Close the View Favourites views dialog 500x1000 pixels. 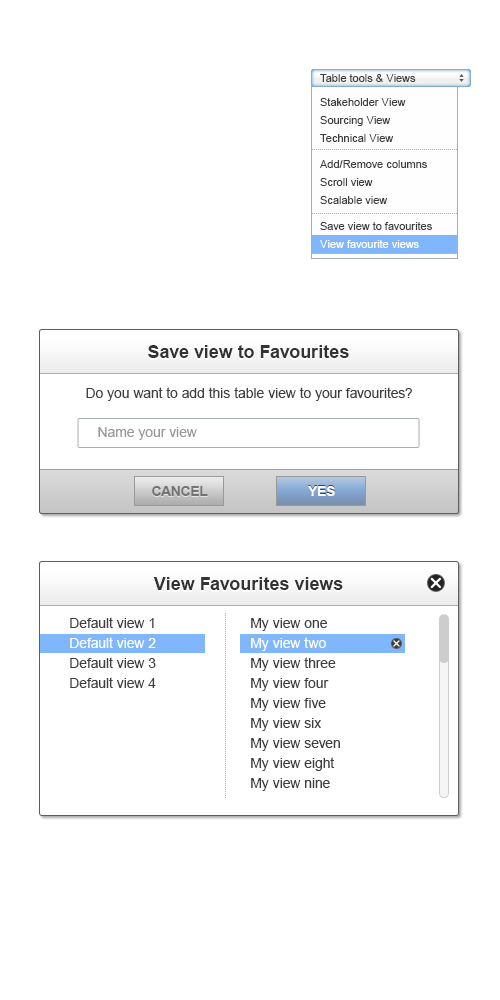point(436,583)
